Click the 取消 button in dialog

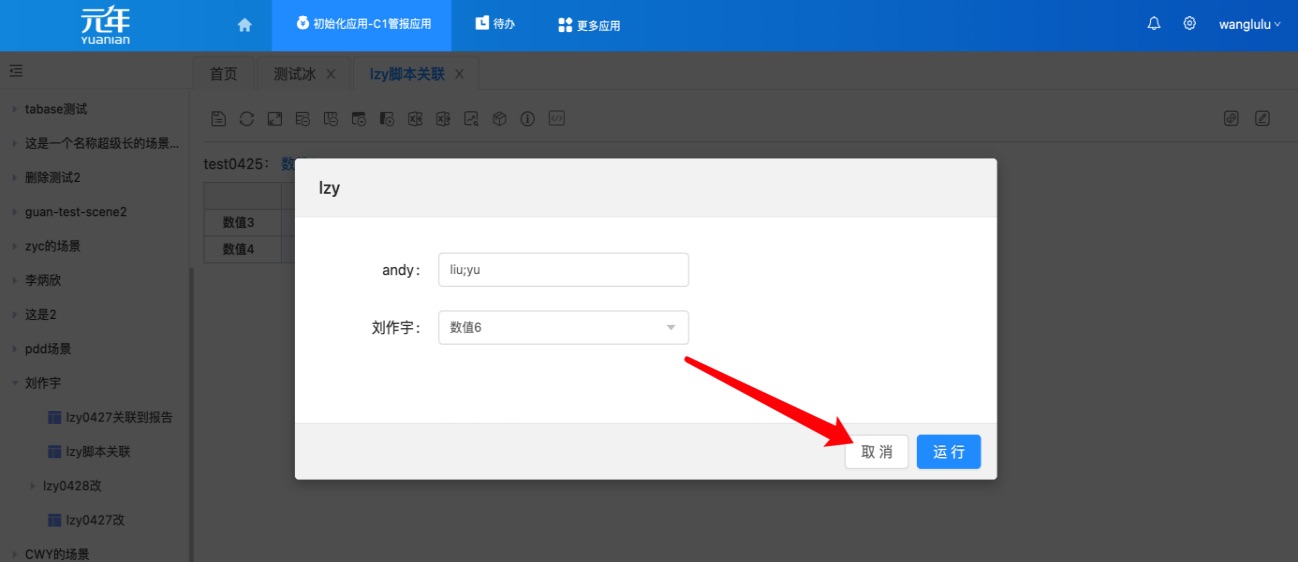[x=876, y=452]
